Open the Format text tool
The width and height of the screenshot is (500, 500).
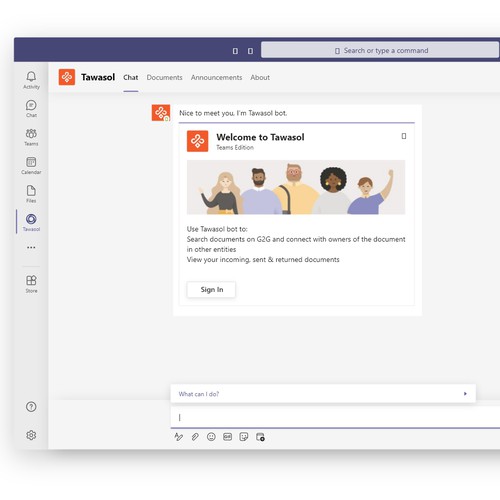179,437
